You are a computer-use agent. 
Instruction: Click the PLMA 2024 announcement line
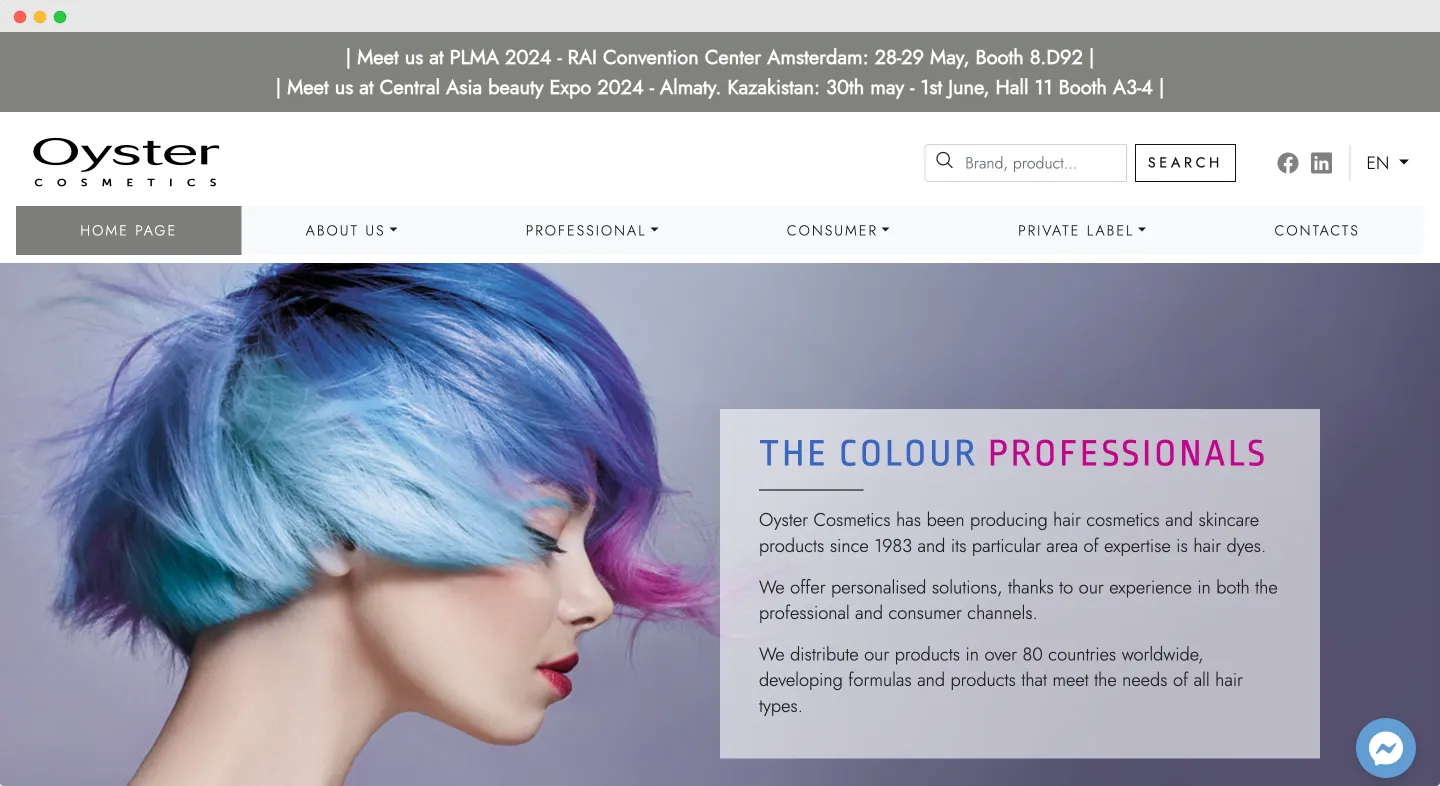pyautogui.click(x=720, y=58)
